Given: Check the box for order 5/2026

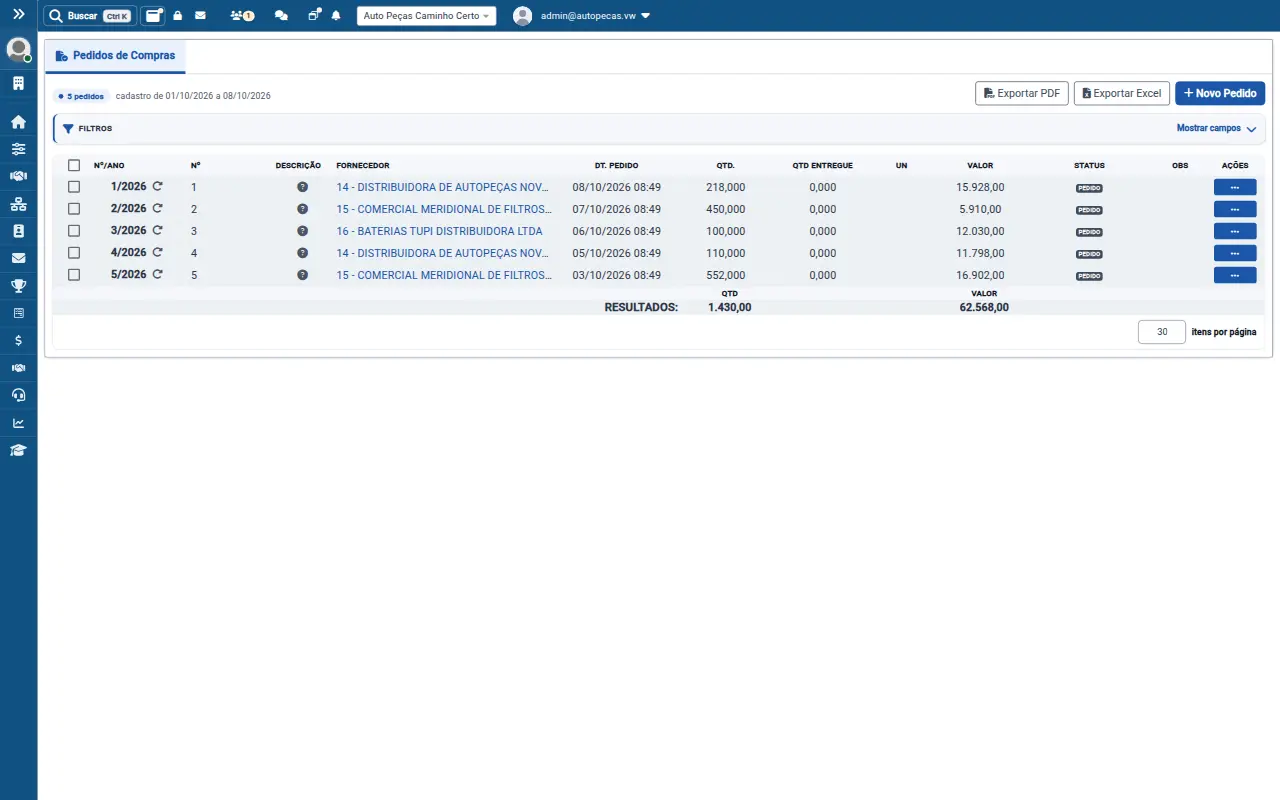Looking at the screenshot, I should [x=74, y=275].
